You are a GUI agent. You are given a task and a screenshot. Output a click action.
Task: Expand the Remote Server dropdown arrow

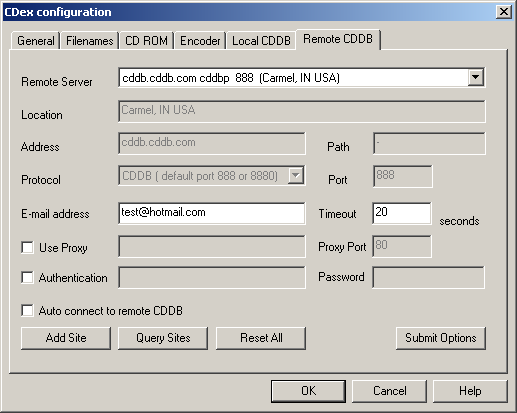(x=476, y=78)
